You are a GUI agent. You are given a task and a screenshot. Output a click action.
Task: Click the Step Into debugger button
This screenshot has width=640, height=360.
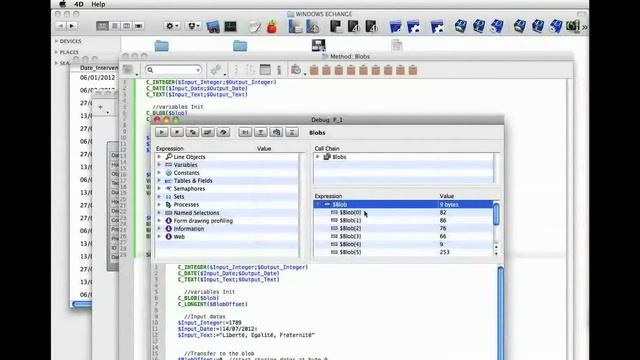coord(260,132)
